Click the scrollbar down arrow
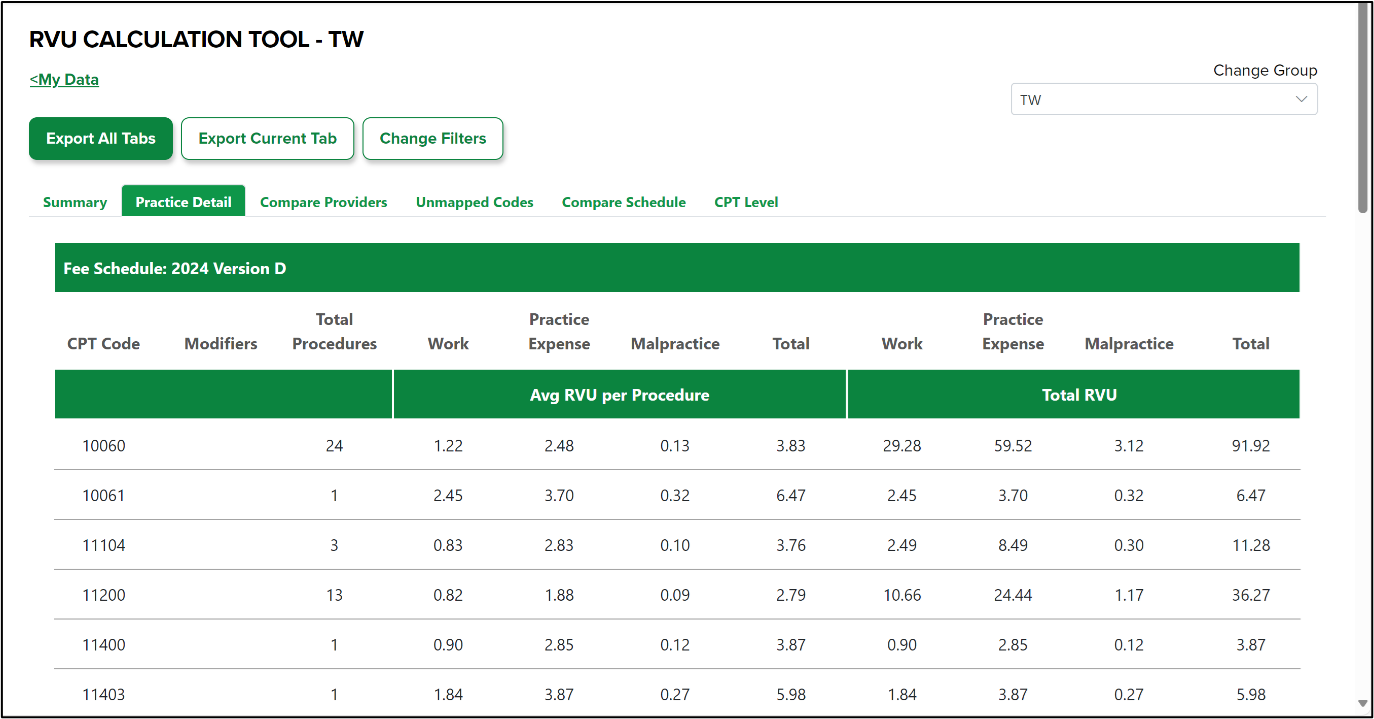1374x719 pixels. (1363, 703)
